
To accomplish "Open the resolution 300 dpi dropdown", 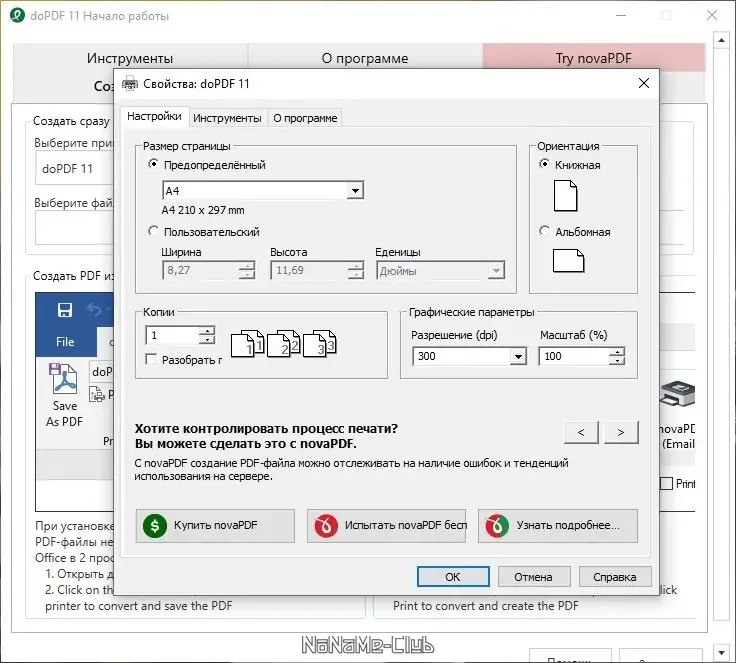I will click(x=518, y=357).
